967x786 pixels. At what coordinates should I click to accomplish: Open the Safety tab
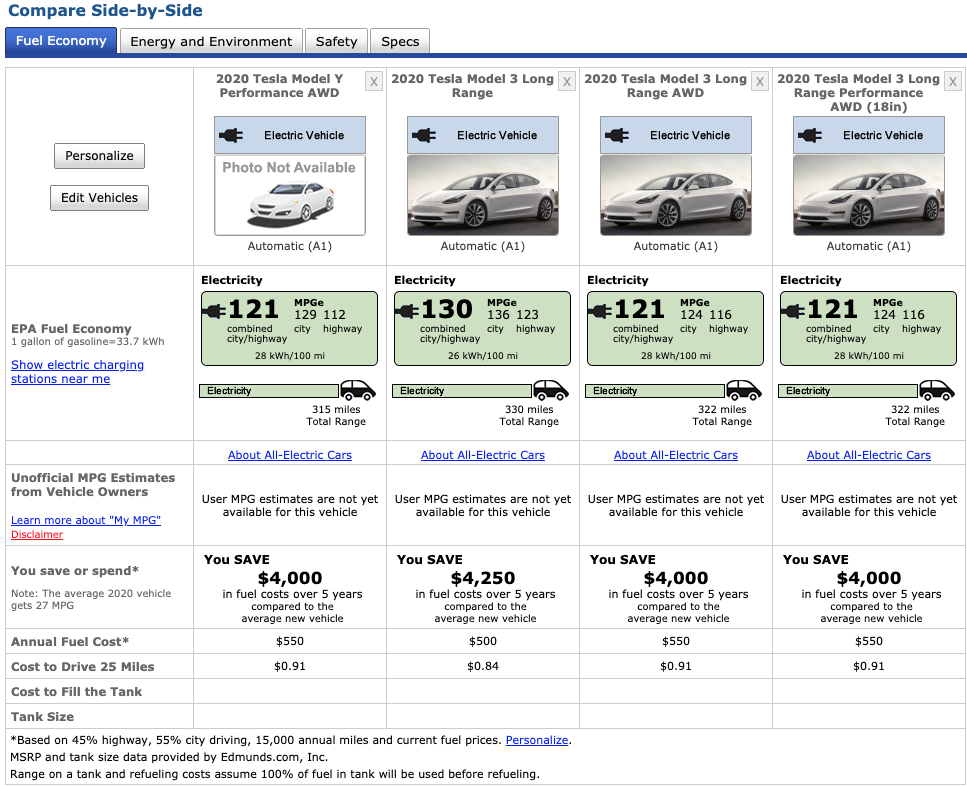pos(337,41)
